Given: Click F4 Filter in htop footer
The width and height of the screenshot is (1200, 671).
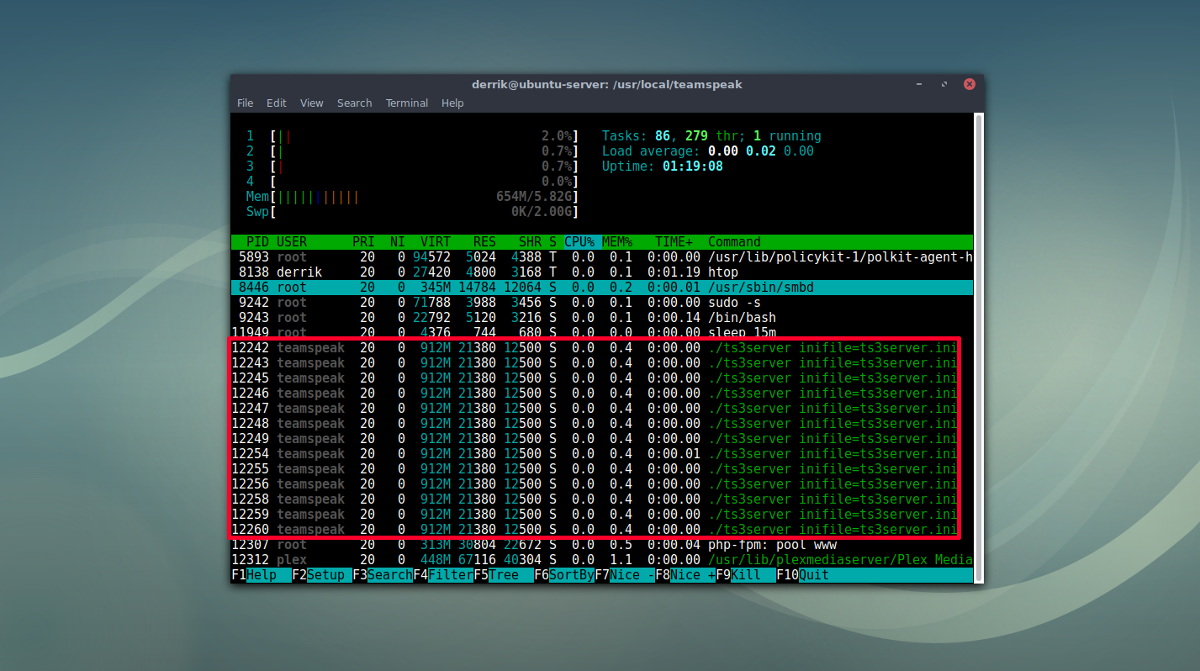Looking at the screenshot, I should coord(443,575).
